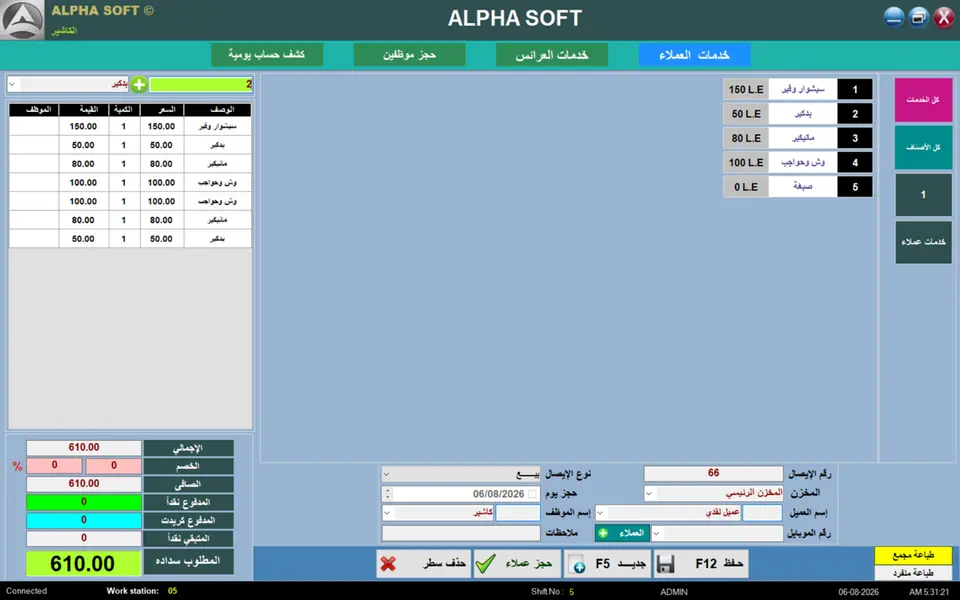Click the حذف سطر delete line button
This screenshot has height=600, width=960.
pyautogui.click(x=424, y=563)
